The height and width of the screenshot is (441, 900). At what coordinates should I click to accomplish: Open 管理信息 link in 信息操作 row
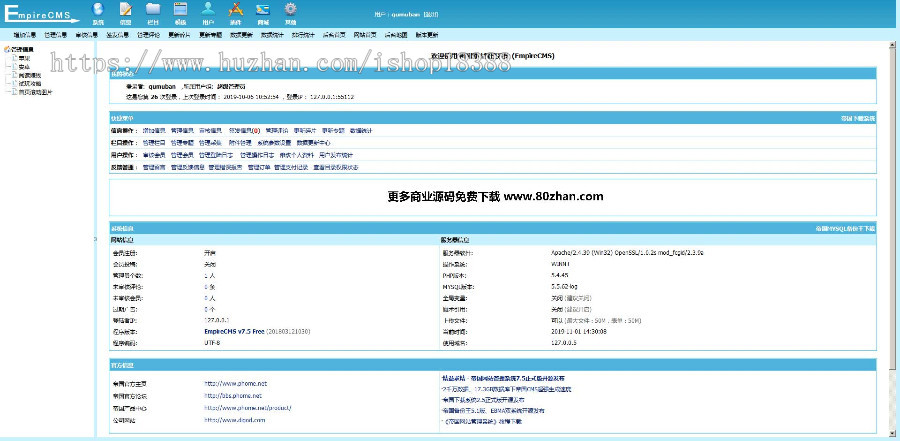(183, 130)
